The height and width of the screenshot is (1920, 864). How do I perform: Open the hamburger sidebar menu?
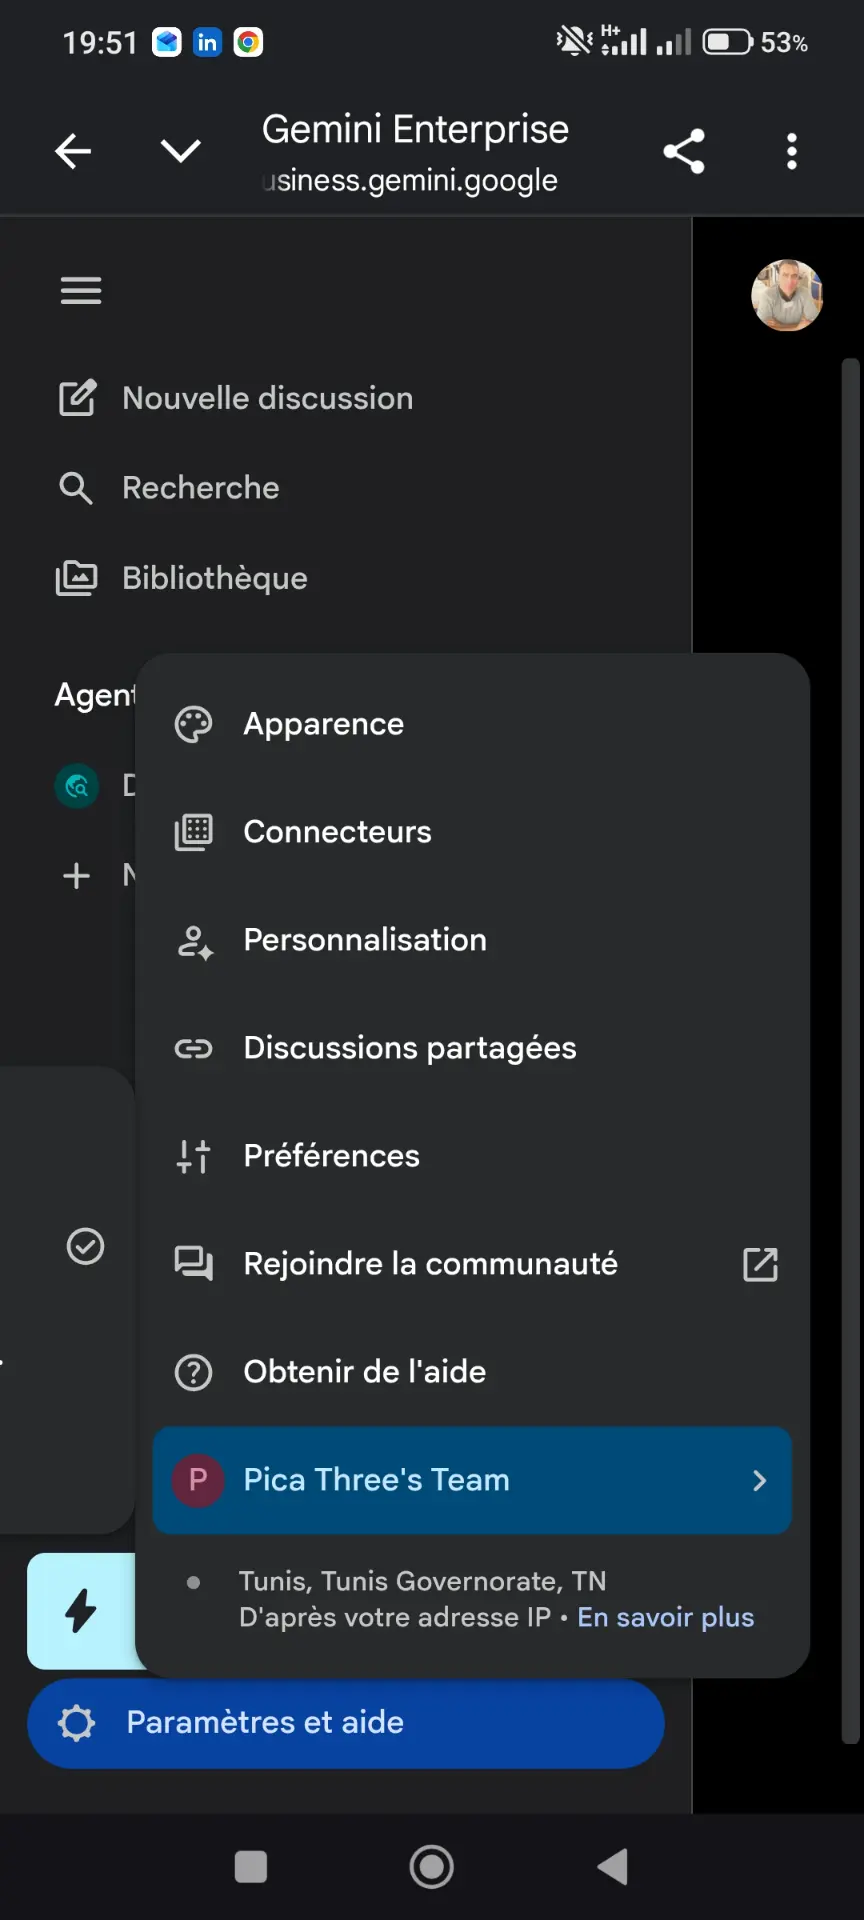click(81, 291)
